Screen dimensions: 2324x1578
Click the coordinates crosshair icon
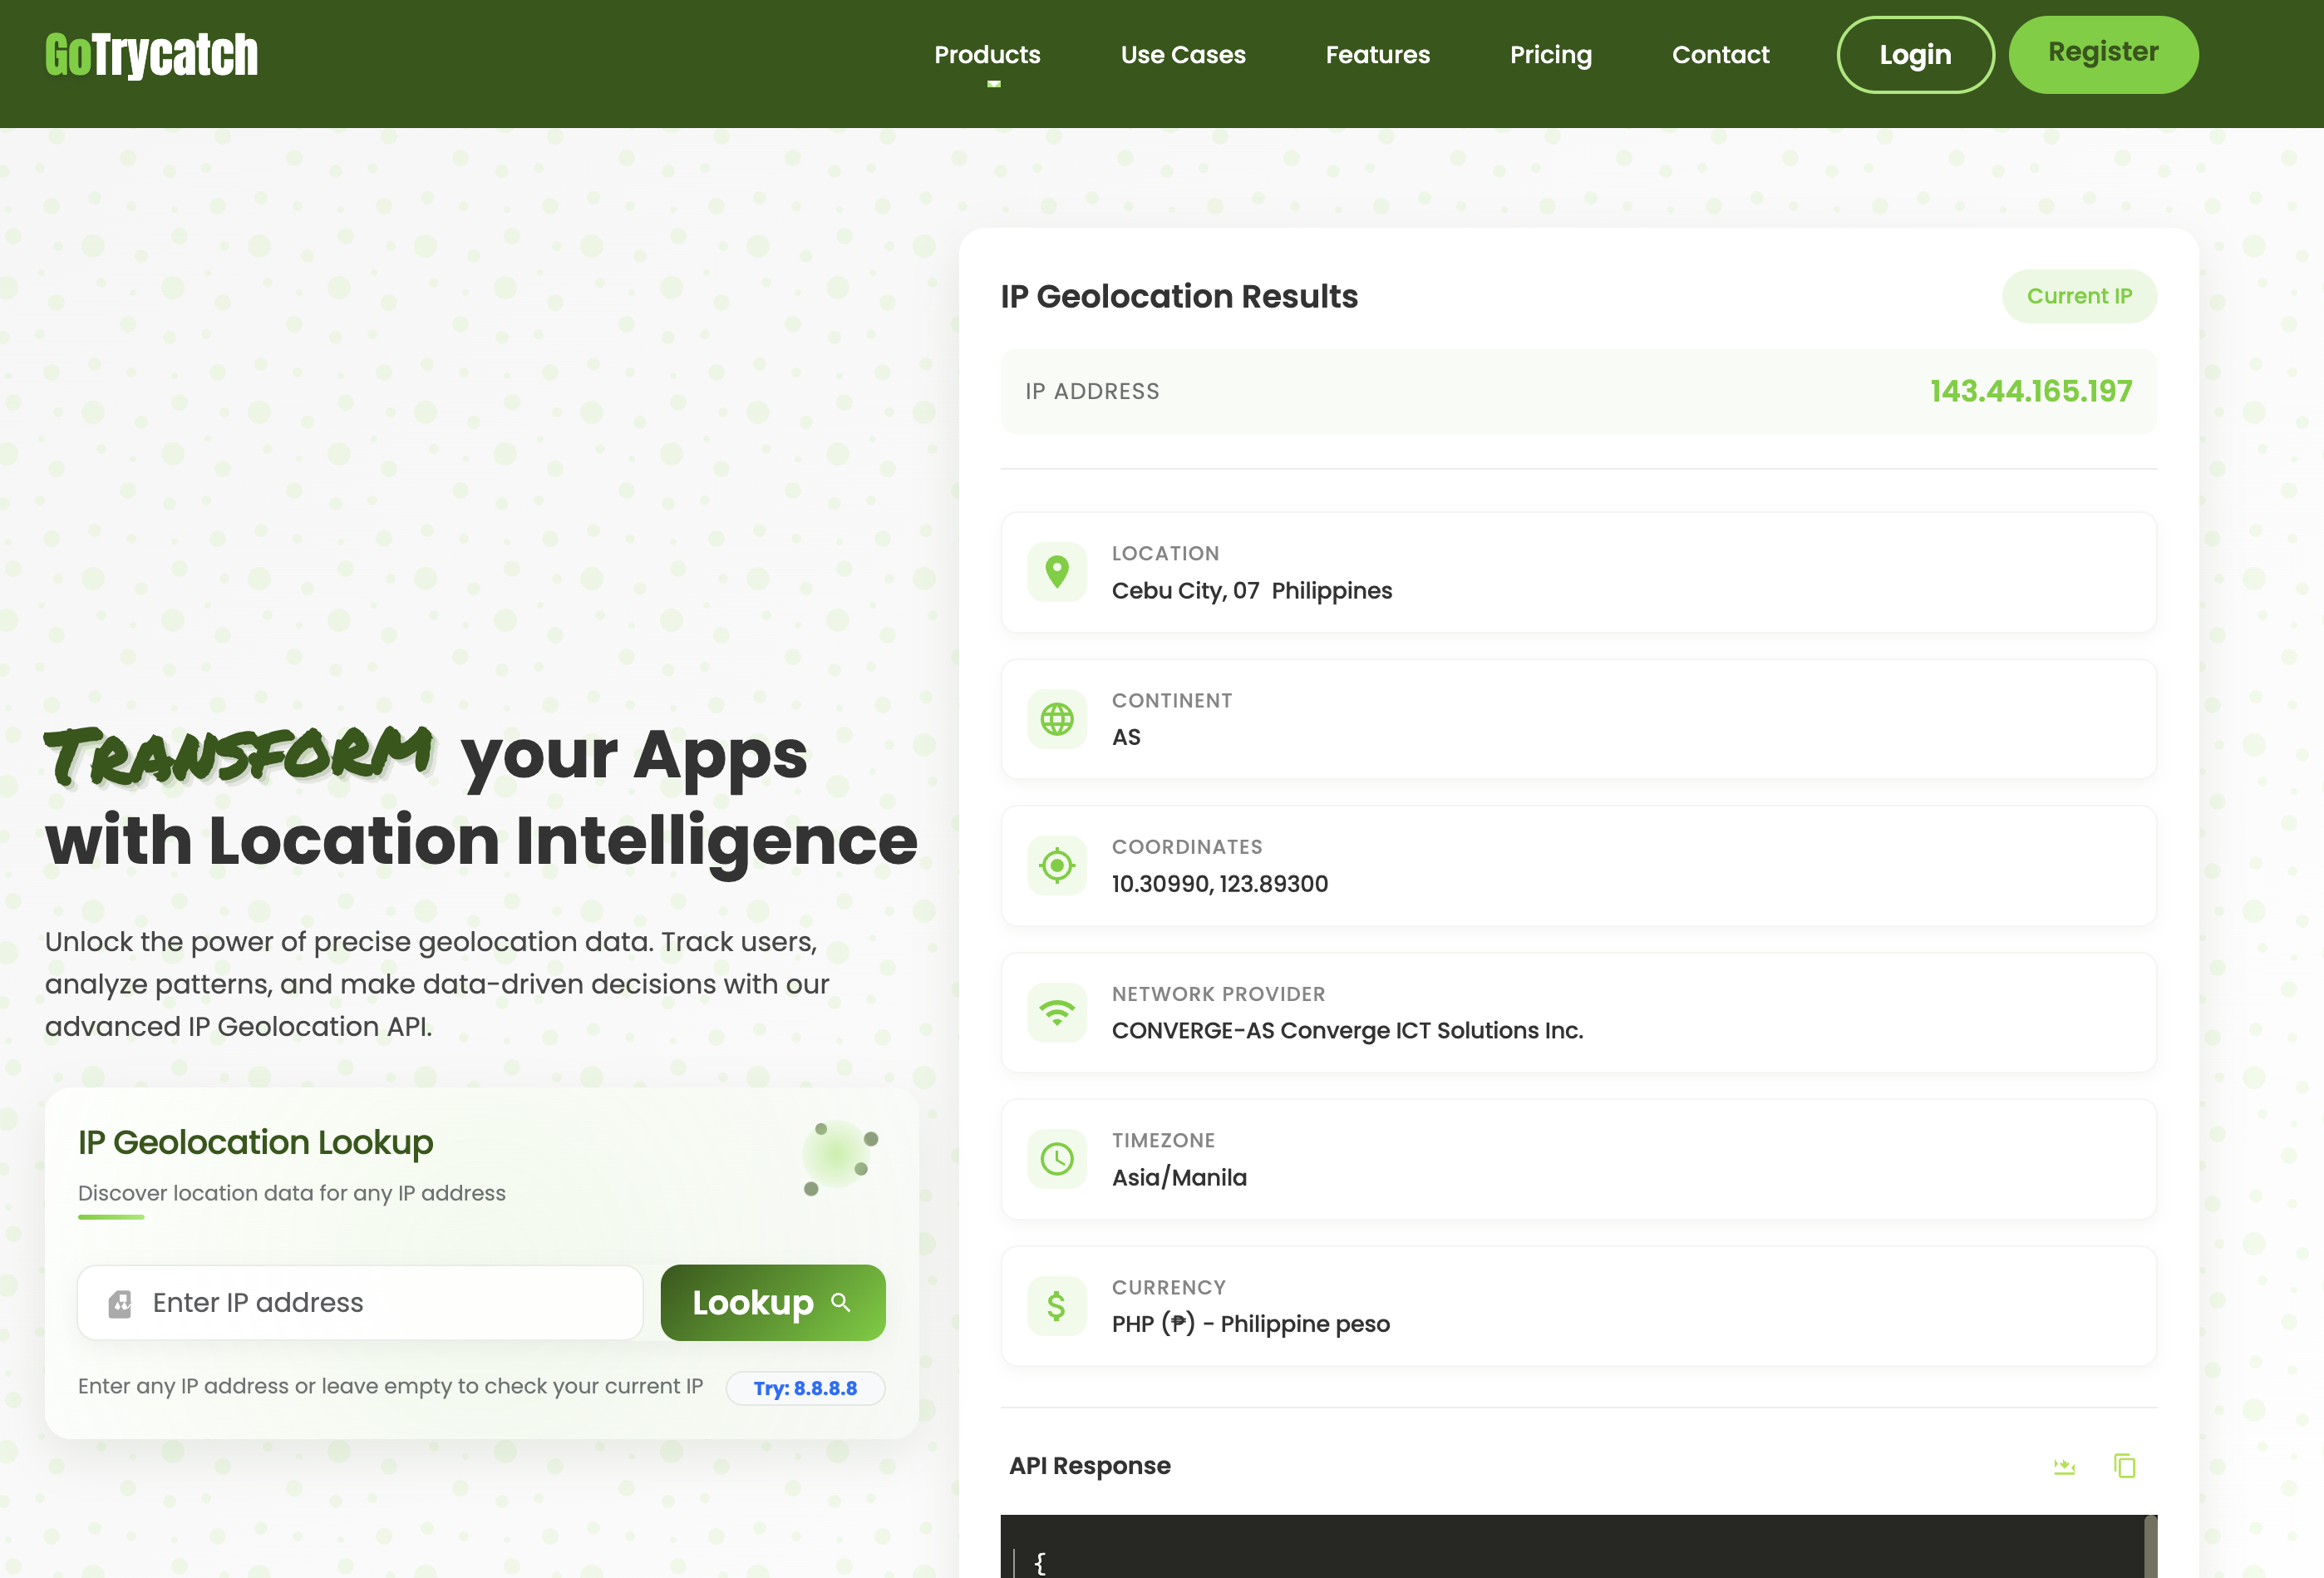point(1056,865)
